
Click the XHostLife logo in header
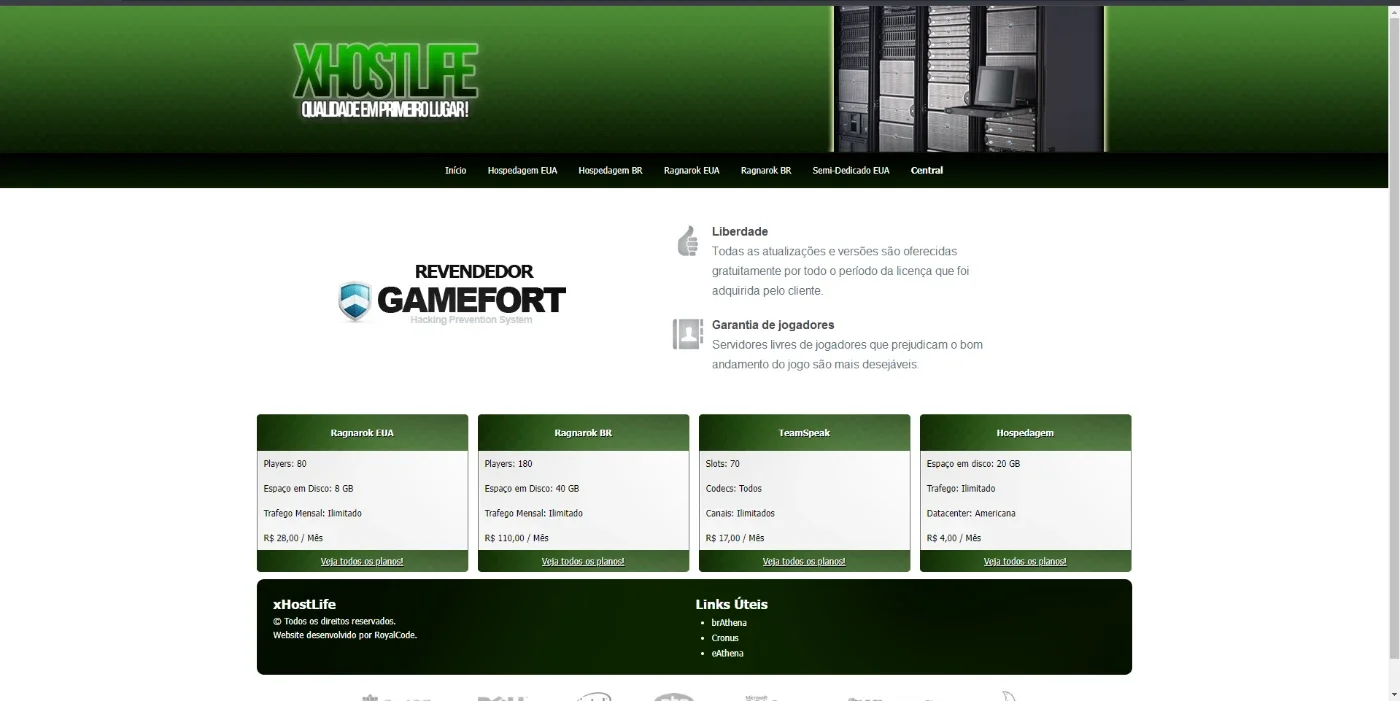tap(385, 80)
